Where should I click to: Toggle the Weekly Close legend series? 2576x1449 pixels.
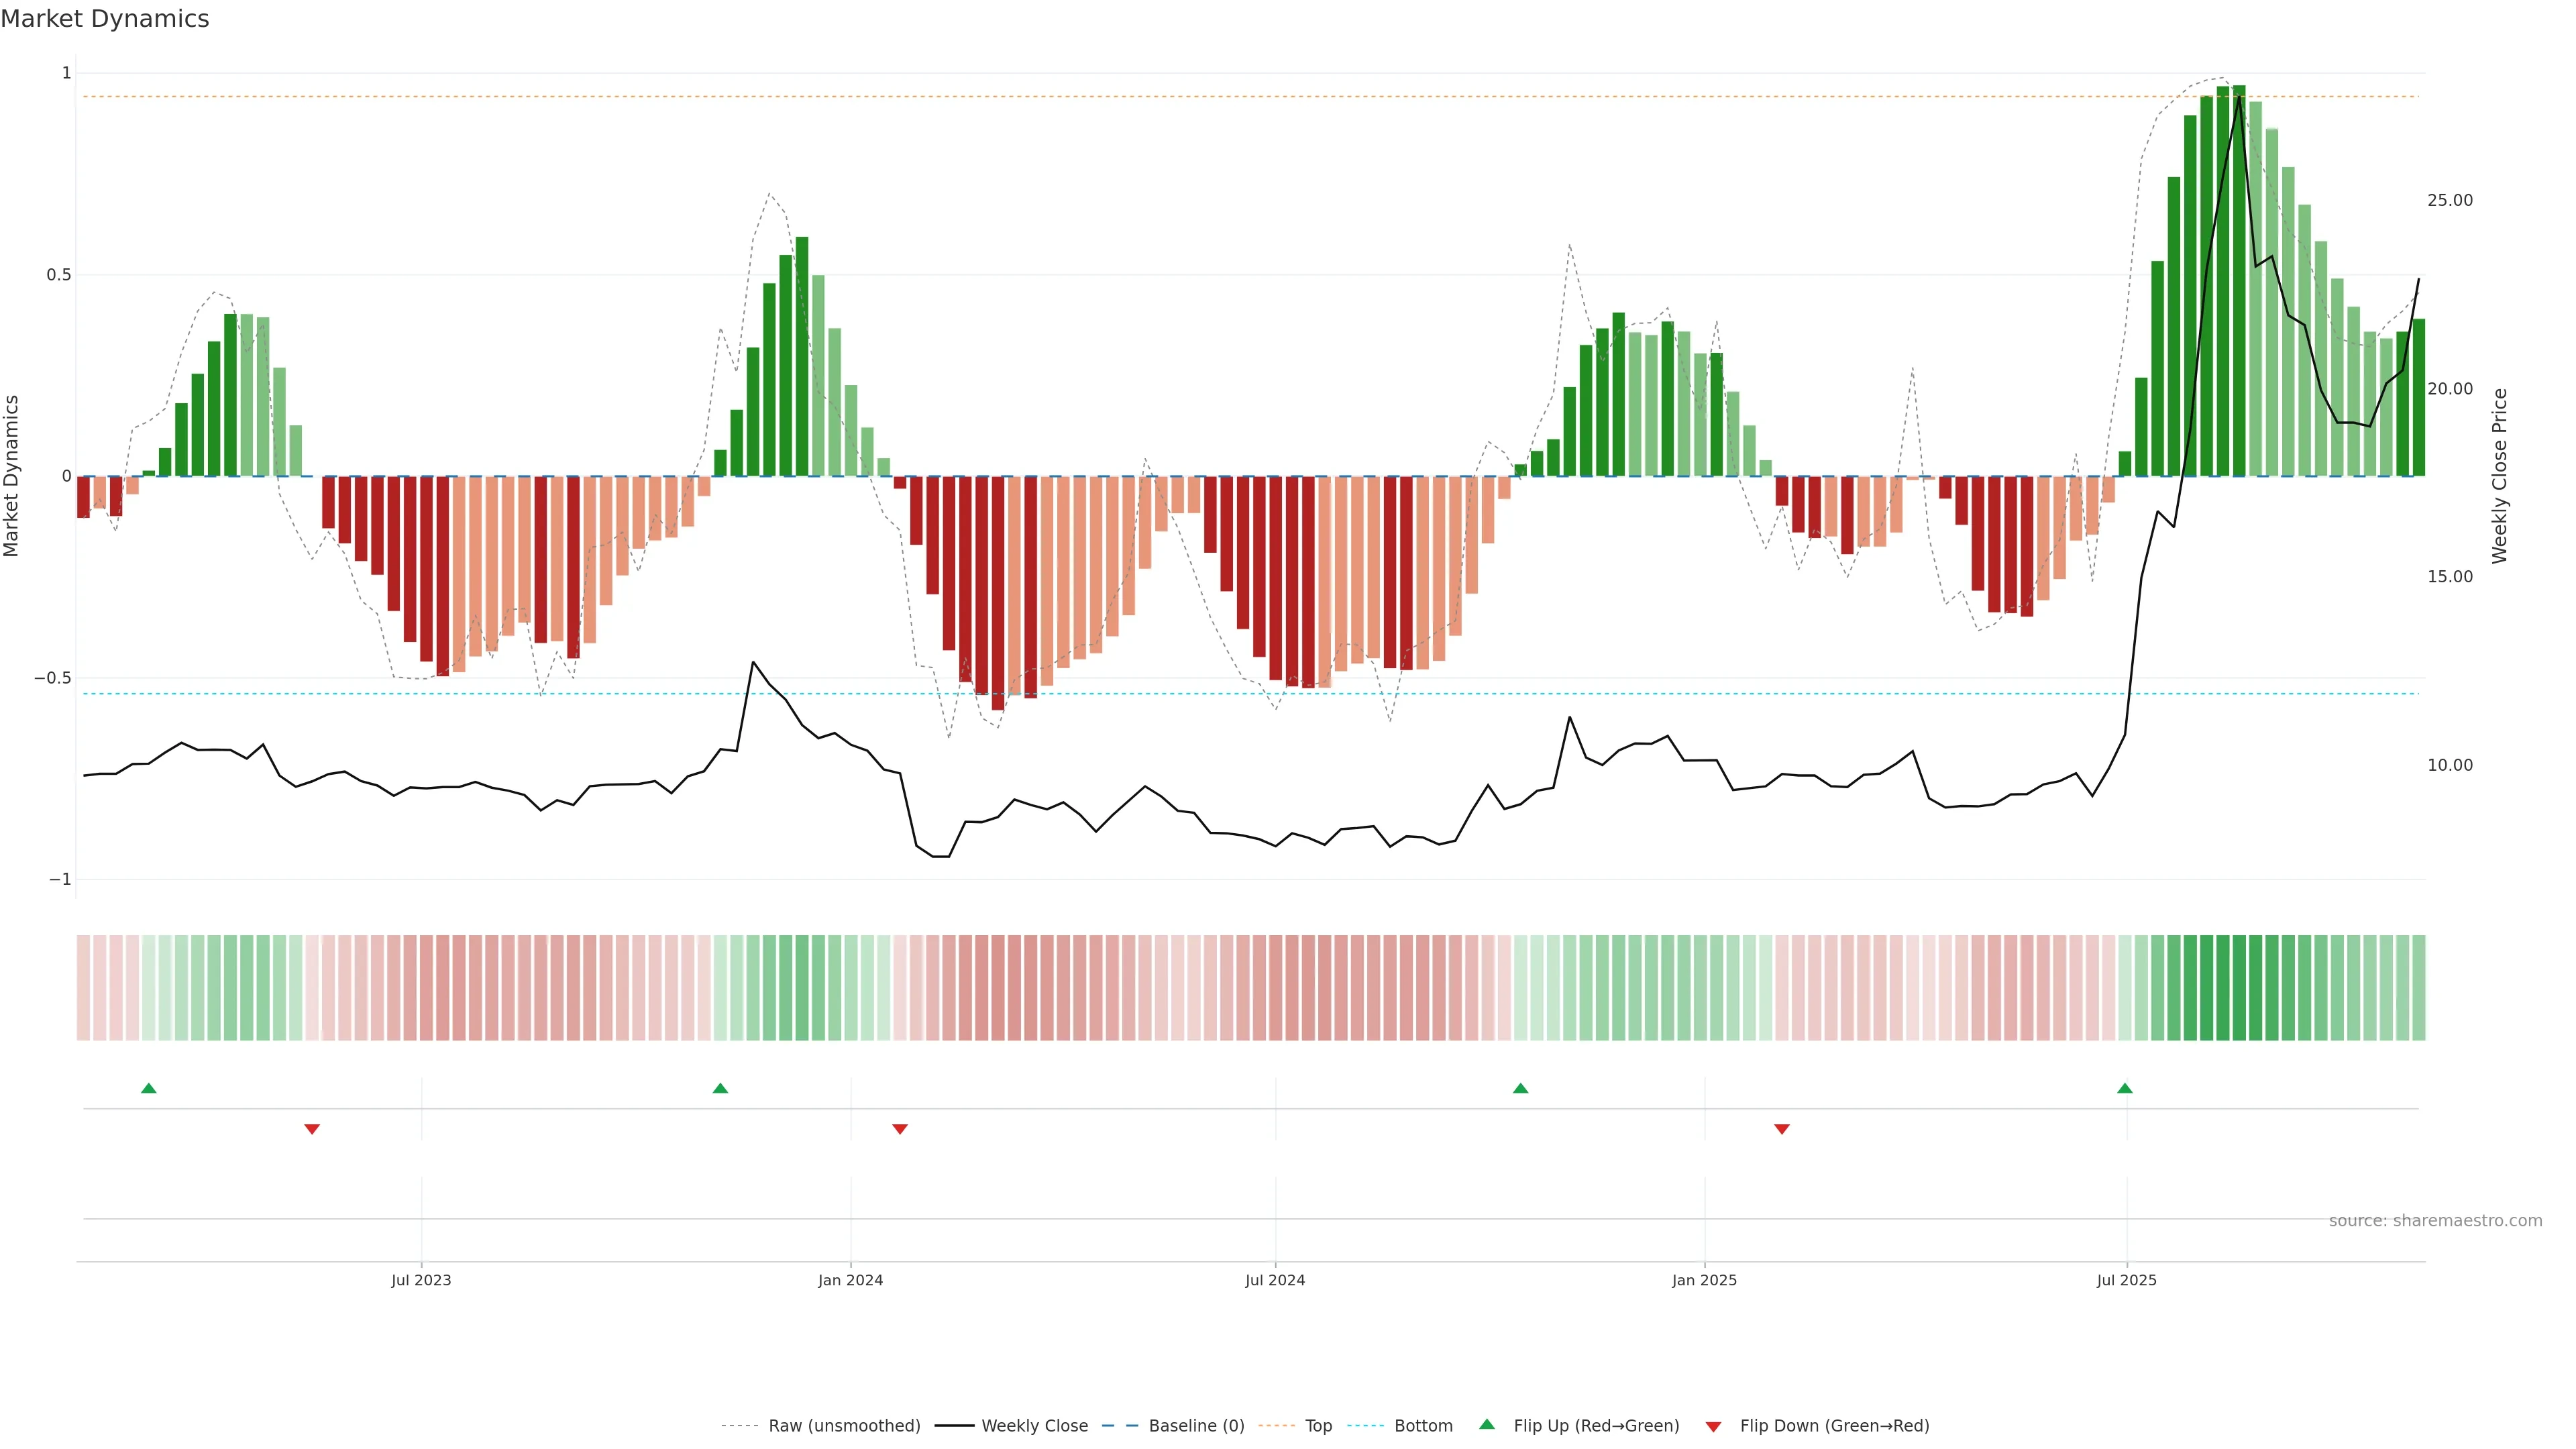click(1034, 1426)
